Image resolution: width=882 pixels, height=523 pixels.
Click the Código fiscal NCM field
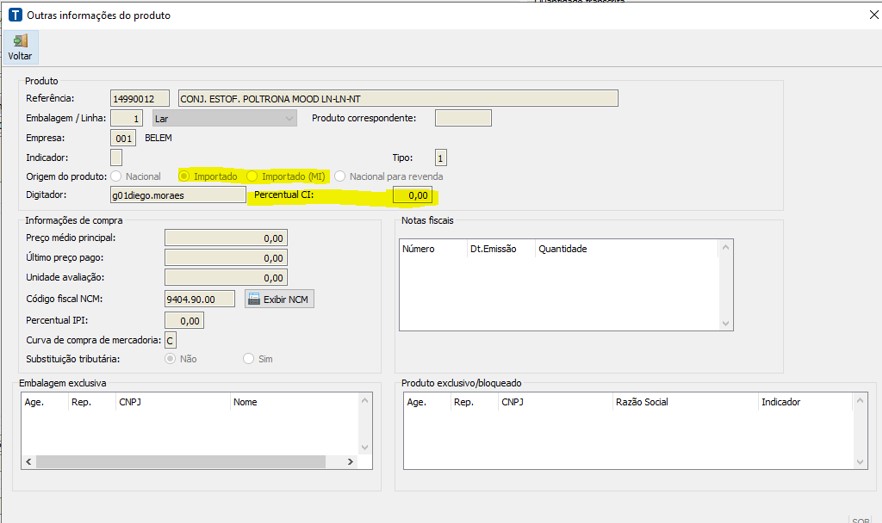pos(199,299)
